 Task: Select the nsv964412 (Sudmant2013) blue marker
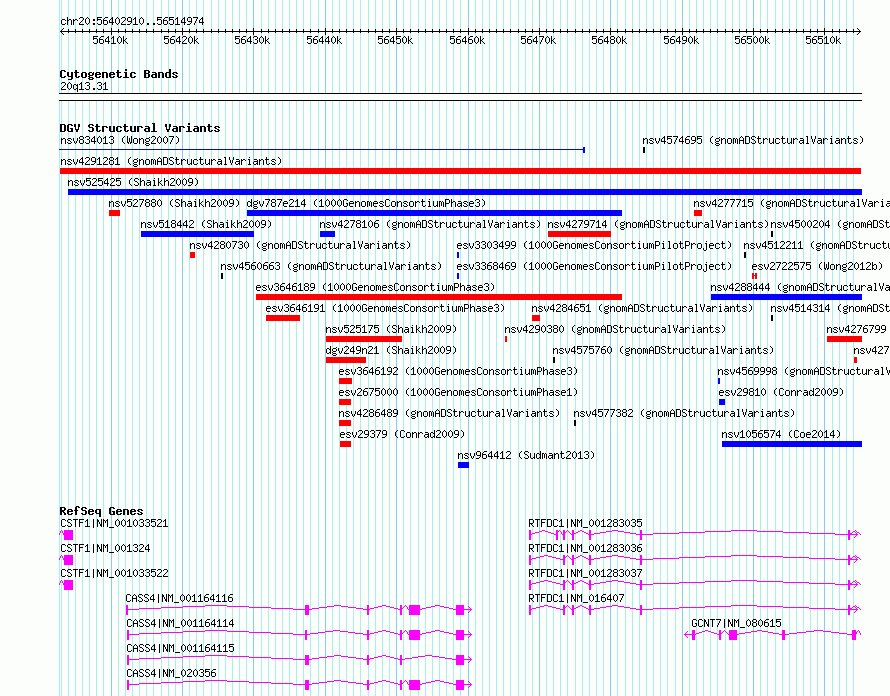pos(463,465)
